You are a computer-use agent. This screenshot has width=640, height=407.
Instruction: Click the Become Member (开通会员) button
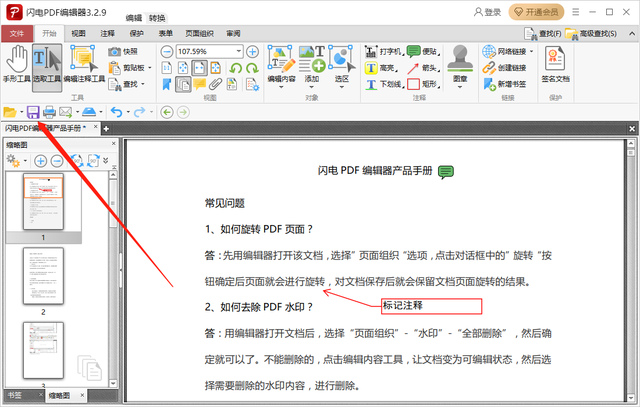[536, 12]
